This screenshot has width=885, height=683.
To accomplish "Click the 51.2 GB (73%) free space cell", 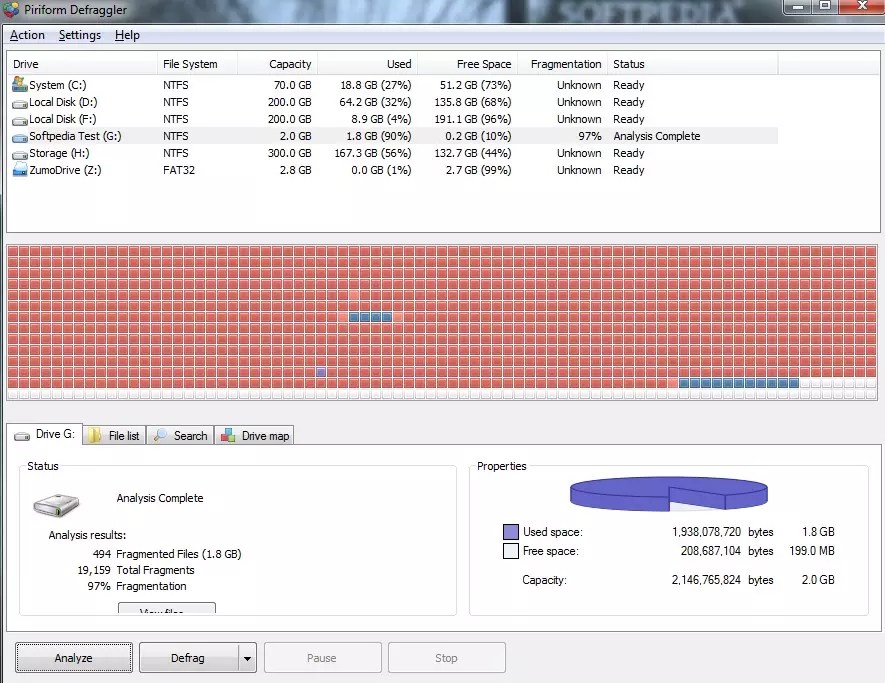I will click(475, 85).
